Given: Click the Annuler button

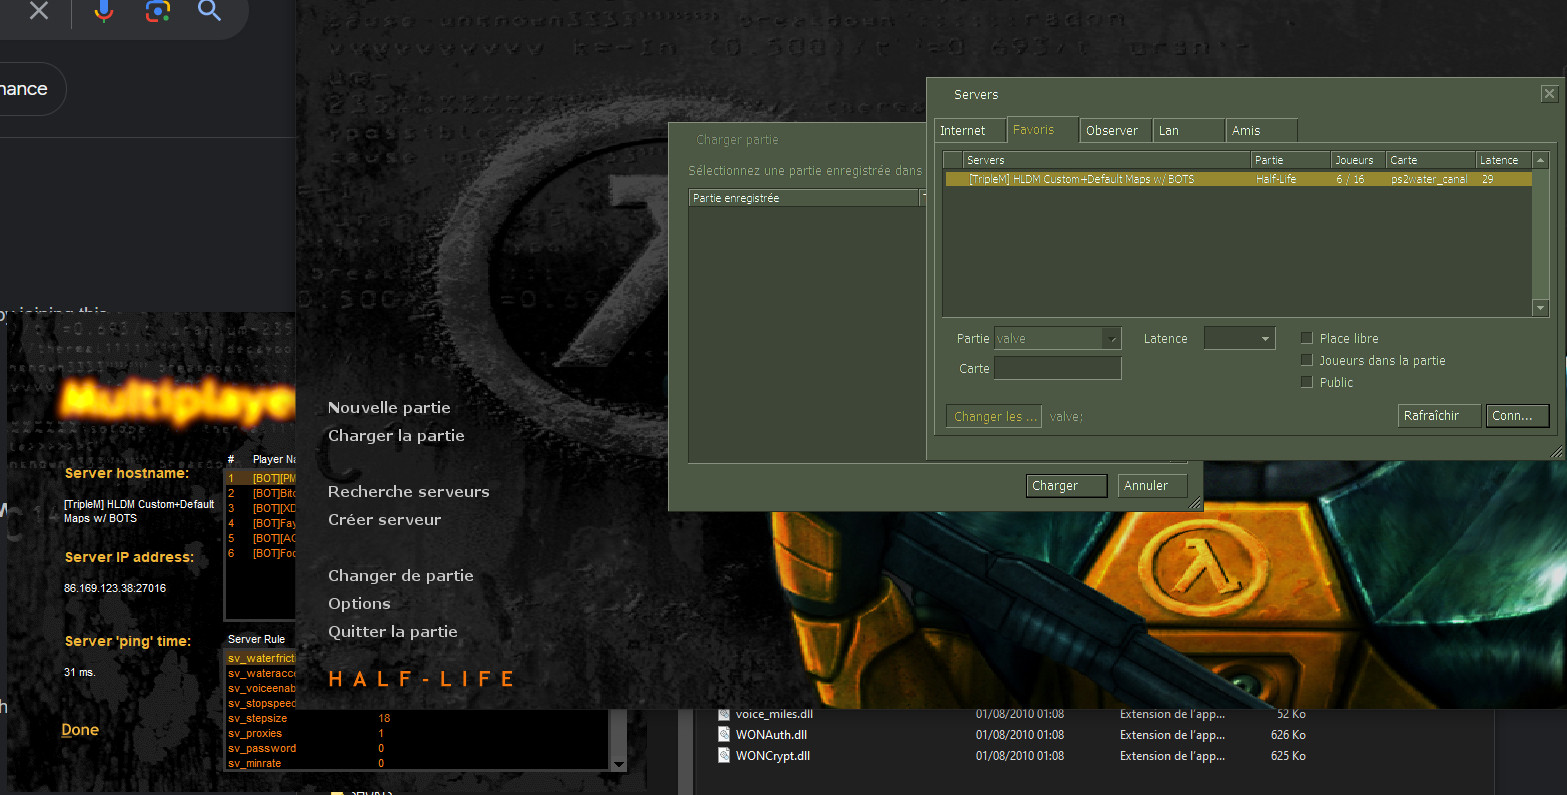Looking at the screenshot, I should point(1152,486).
